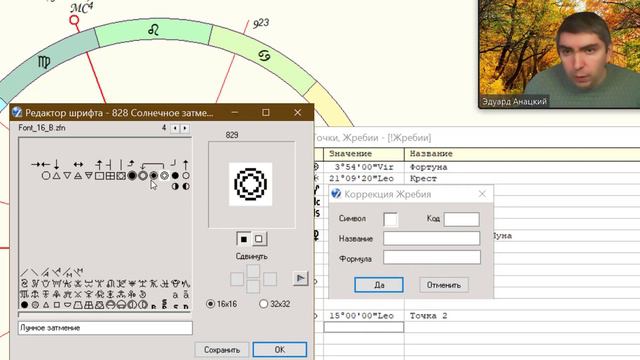Shift glyph right with Сдвинуть button

270,279
